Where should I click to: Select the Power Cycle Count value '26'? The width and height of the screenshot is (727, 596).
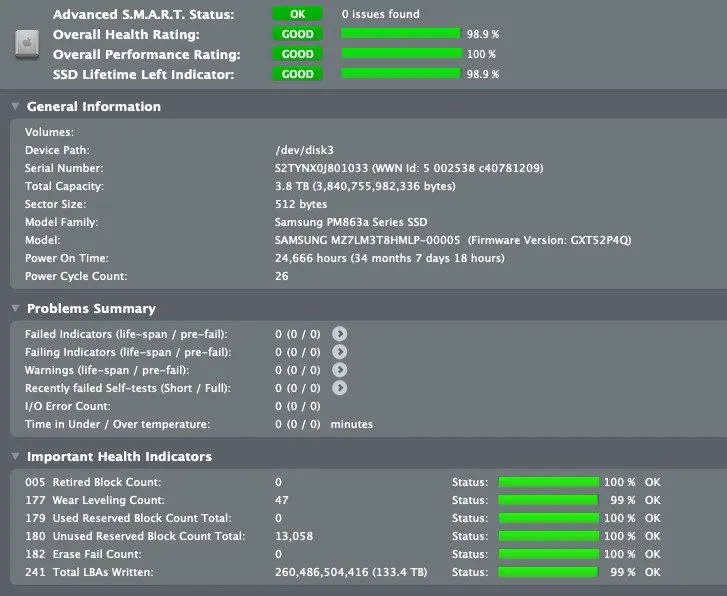(281, 276)
